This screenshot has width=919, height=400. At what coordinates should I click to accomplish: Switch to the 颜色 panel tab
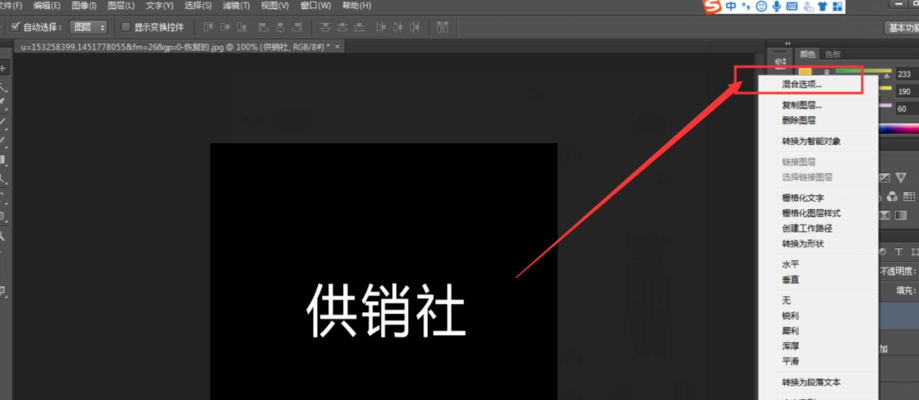click(x=808, y=54)
